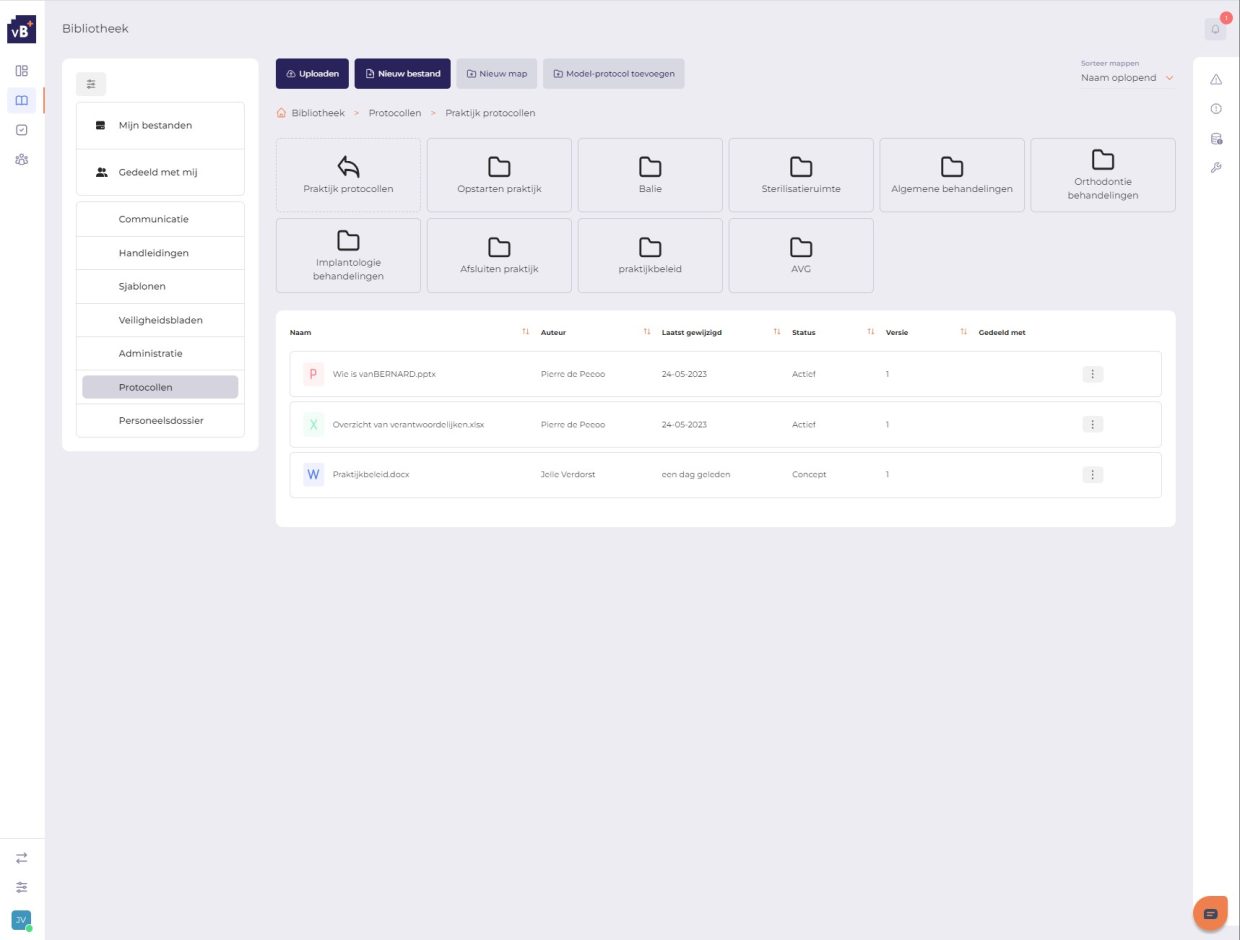
Task: Open the library book icon in sidebar
Action: point(22,100)
